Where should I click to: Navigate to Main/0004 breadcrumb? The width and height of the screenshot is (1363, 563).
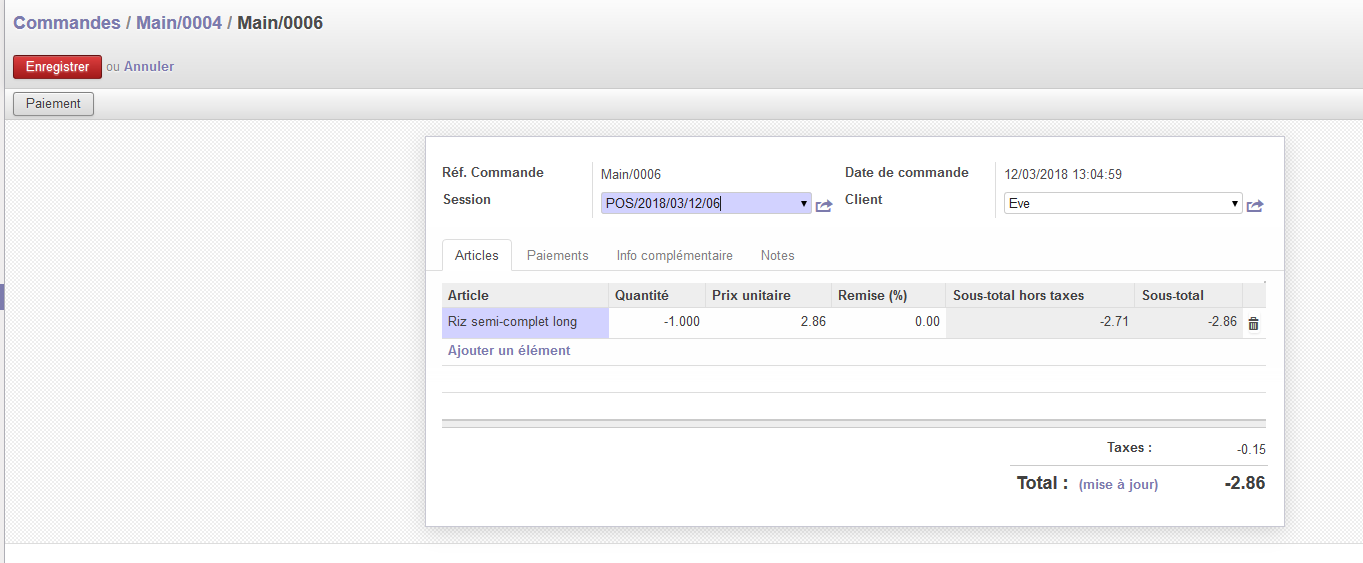(179, 22)
